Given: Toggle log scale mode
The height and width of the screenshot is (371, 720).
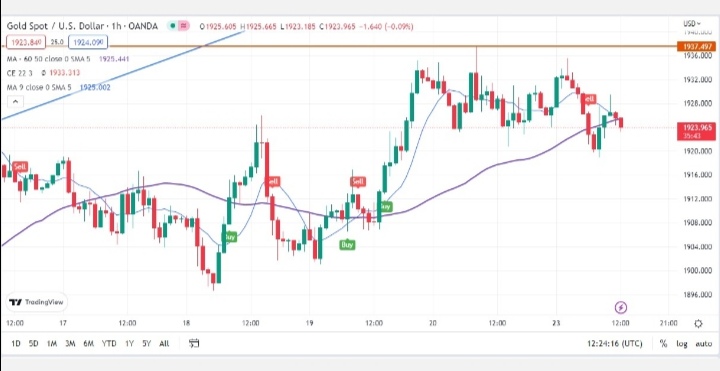Looking at the screenshot, I should click(x=681, y=343).
